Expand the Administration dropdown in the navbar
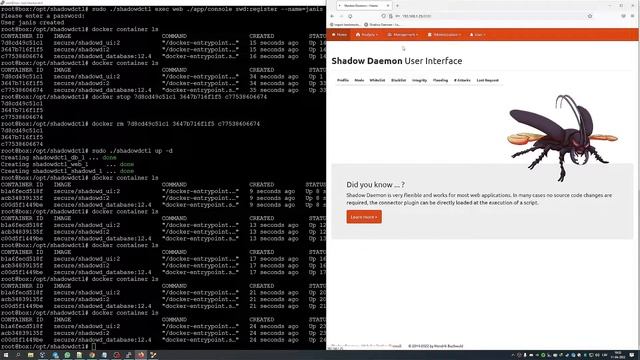640x360 pixels. (x=444, y=35)
